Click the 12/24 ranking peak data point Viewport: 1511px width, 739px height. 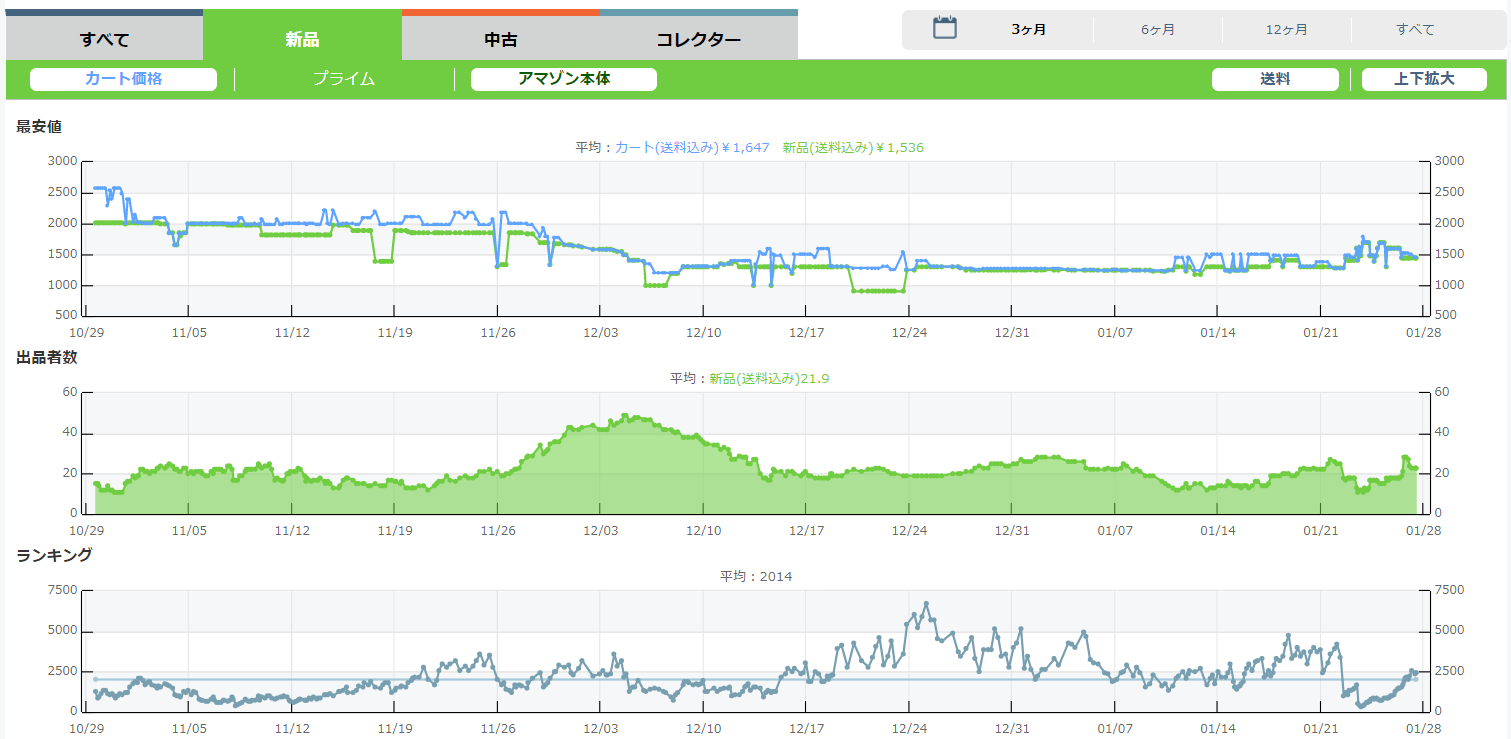click(926, 604)
